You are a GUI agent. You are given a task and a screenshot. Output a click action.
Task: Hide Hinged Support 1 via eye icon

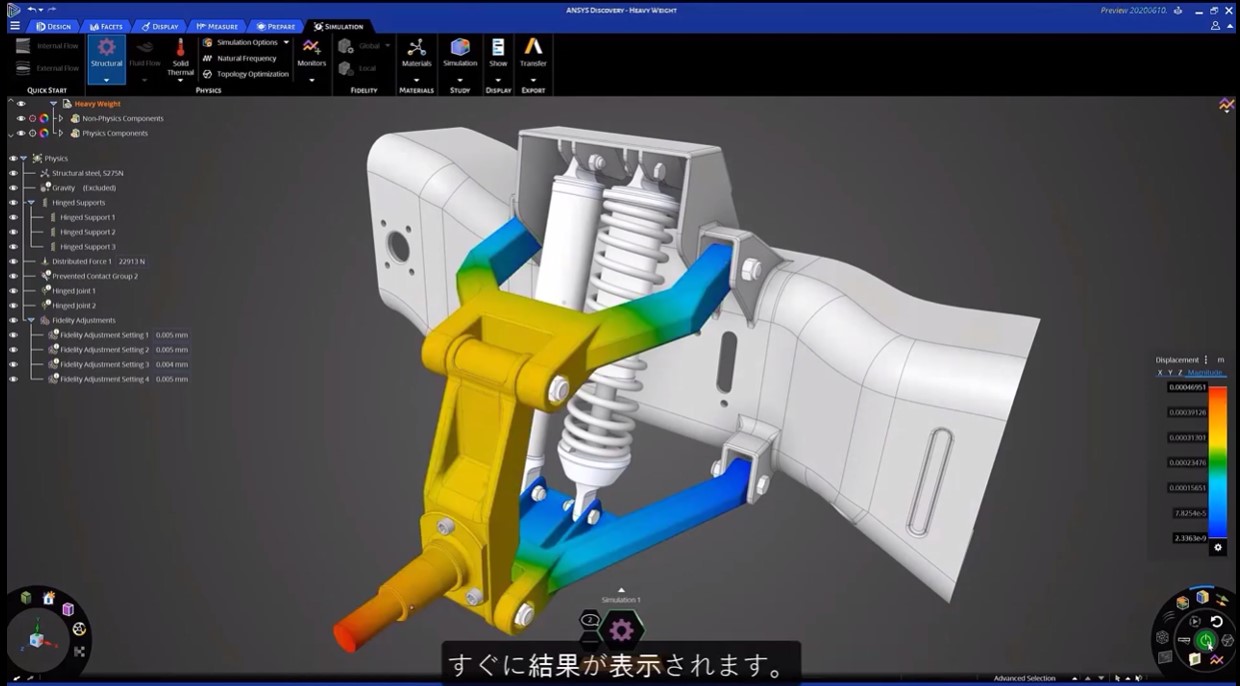coord(13,217)
